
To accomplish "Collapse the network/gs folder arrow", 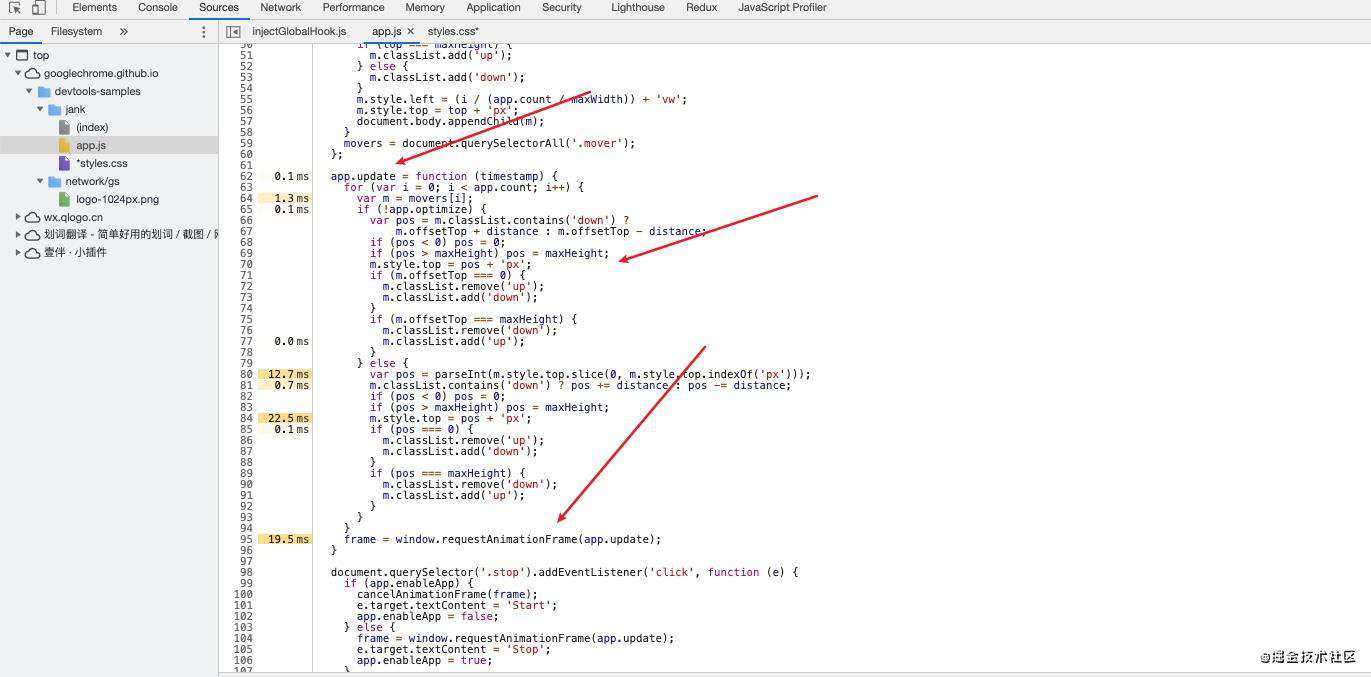I will coord(41,181).
